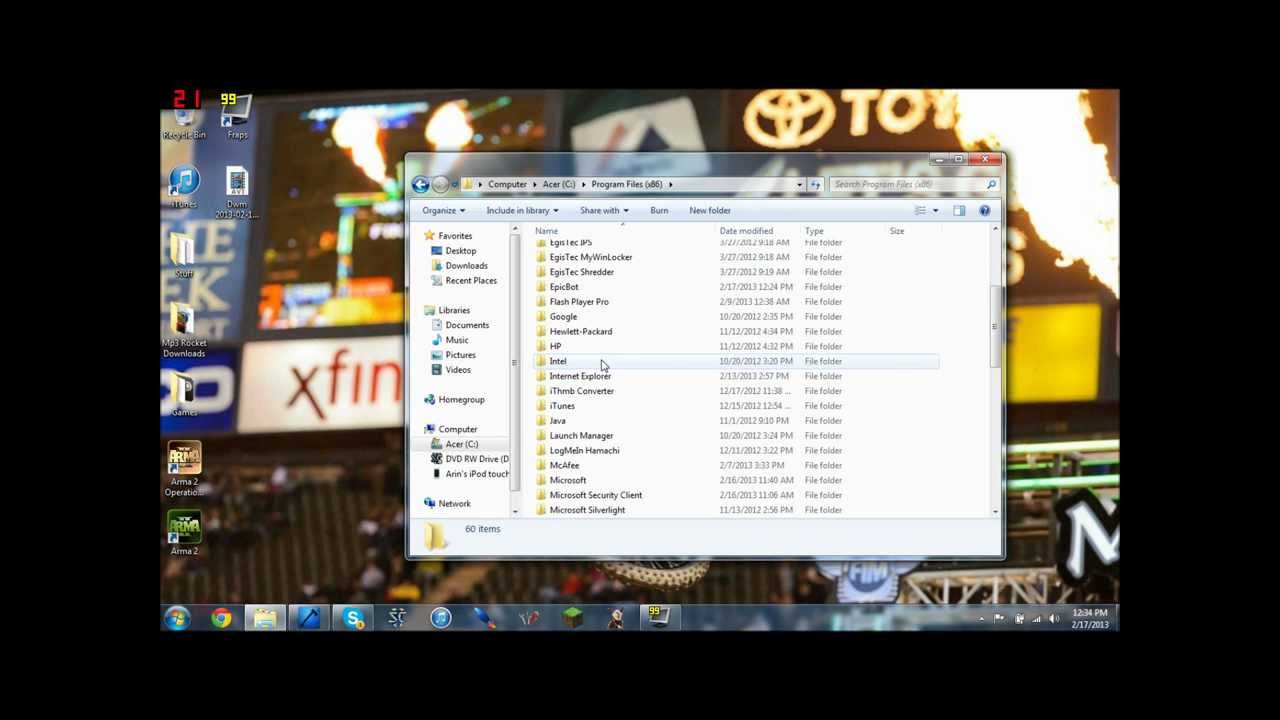Select Homegroup in the navigation pane

[461, 399]
